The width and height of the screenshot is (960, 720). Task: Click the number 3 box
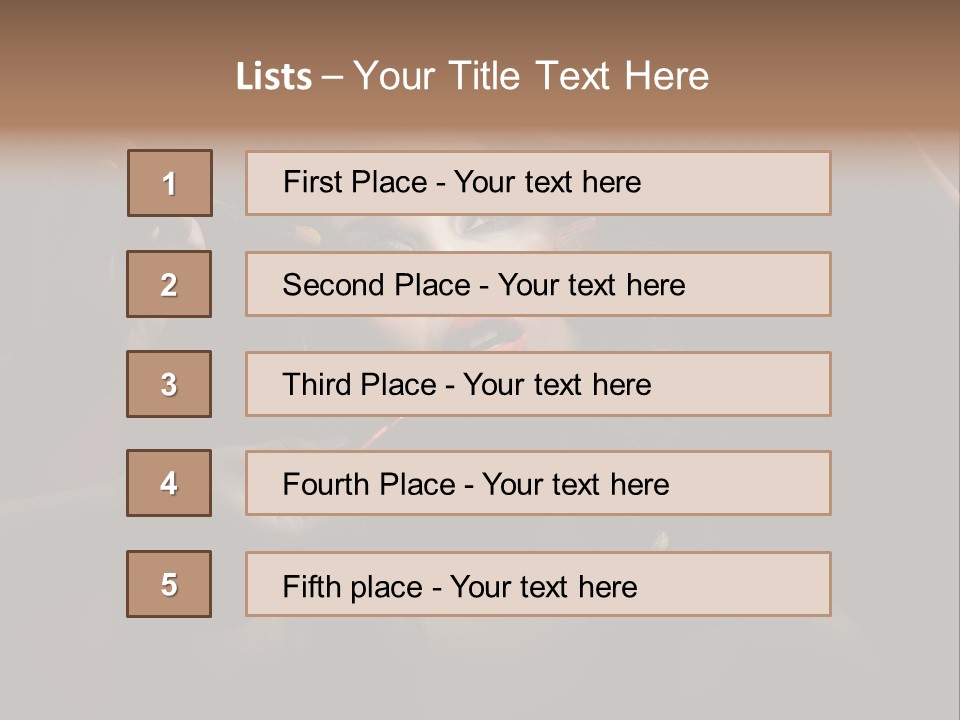coord(169,384)
